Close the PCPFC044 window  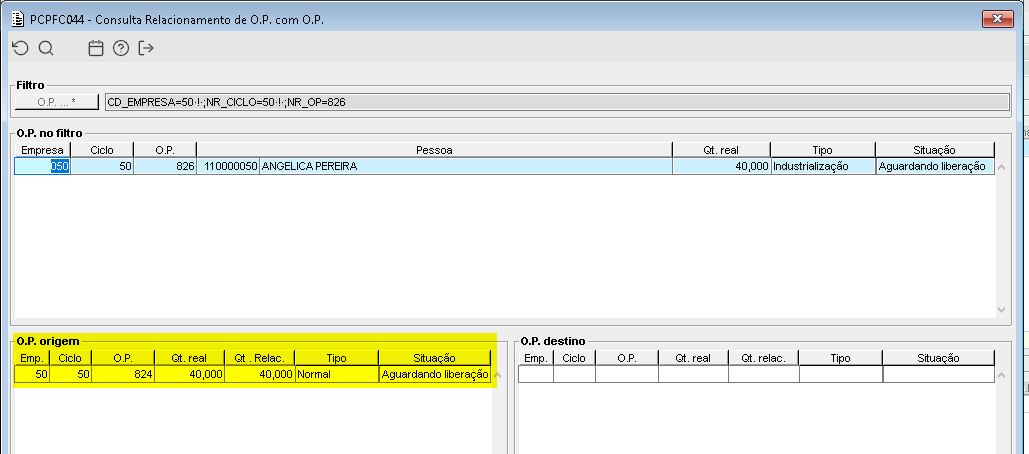[998, 19]
